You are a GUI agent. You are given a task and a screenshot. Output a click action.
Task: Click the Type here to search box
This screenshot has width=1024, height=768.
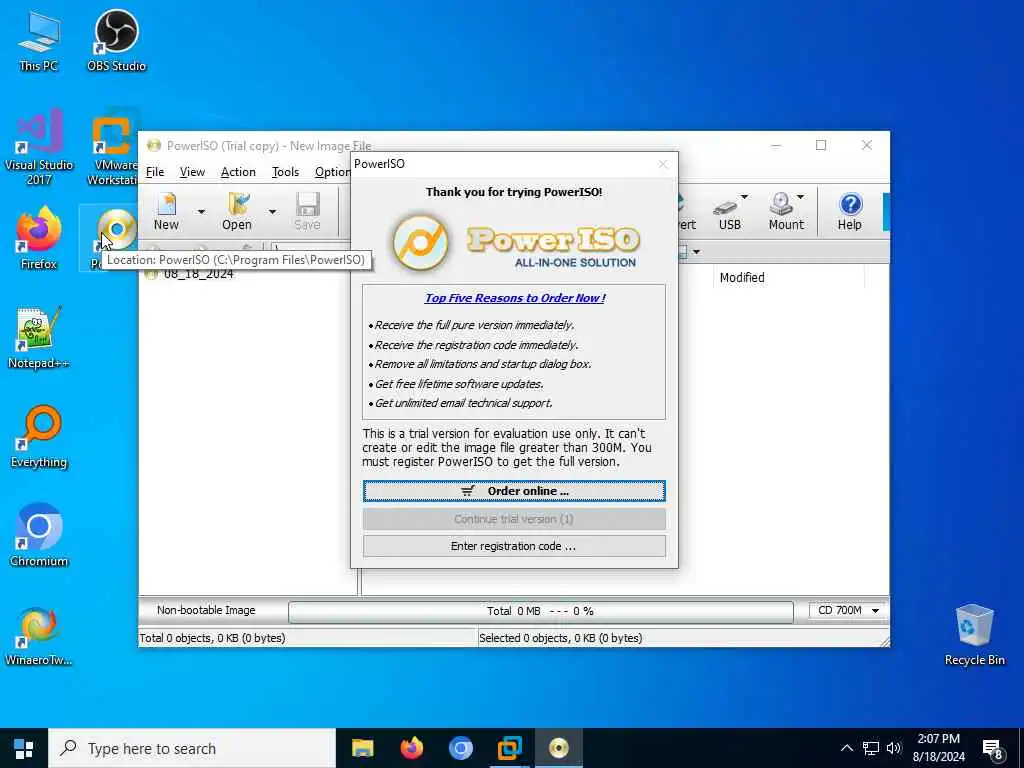[192, 748]
